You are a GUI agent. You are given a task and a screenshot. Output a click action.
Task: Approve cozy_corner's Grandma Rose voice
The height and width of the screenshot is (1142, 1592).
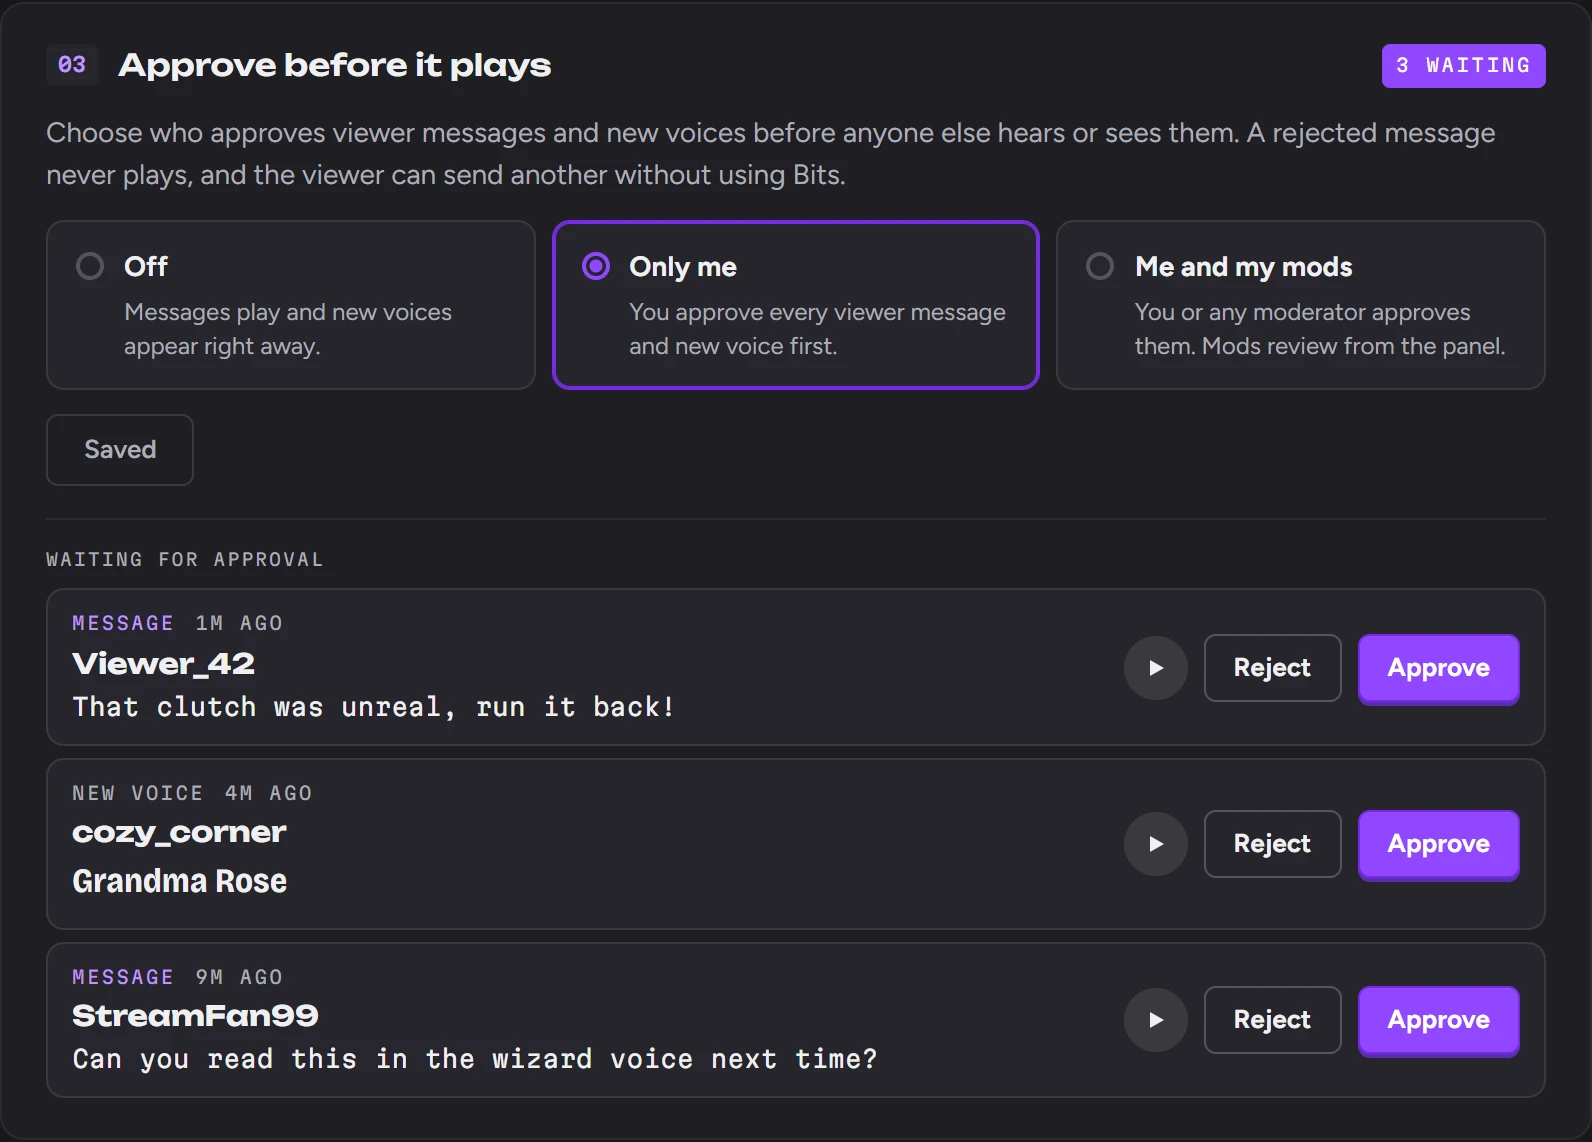(1438, 844)
